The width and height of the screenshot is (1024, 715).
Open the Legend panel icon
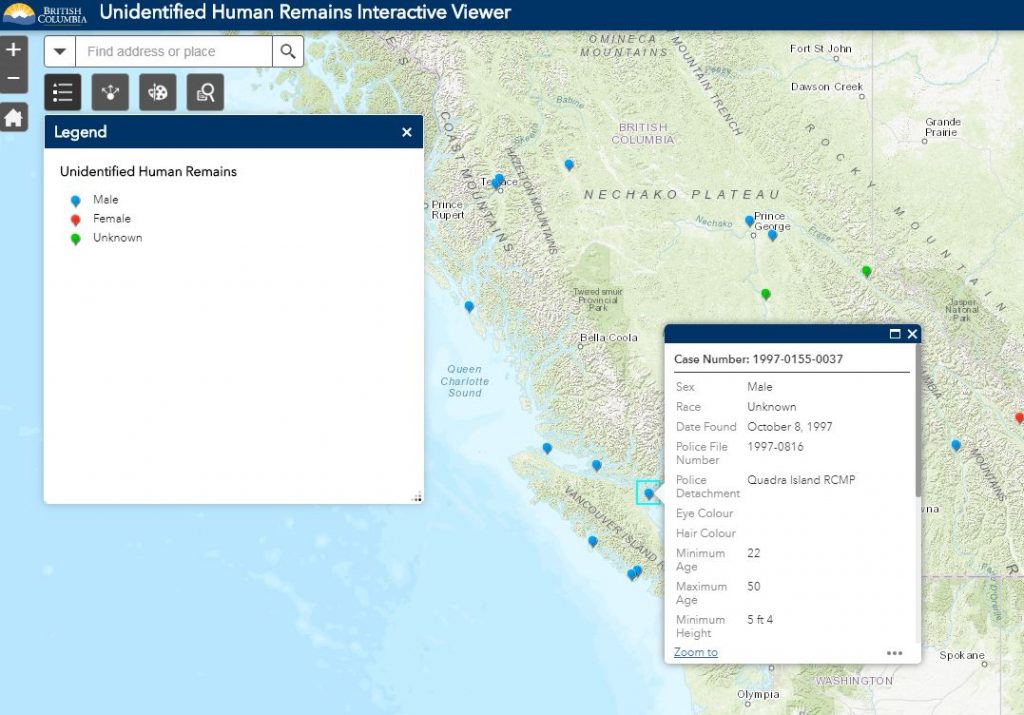coord(62,91)
